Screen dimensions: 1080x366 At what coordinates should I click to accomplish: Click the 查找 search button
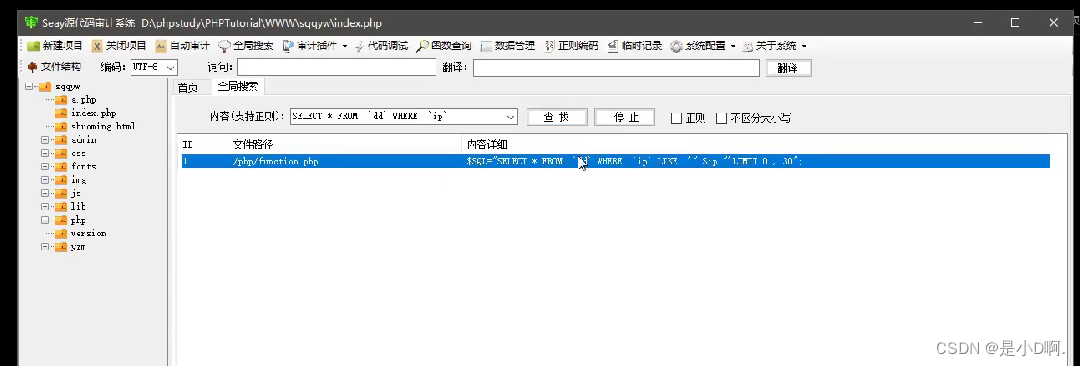(557, 117)
